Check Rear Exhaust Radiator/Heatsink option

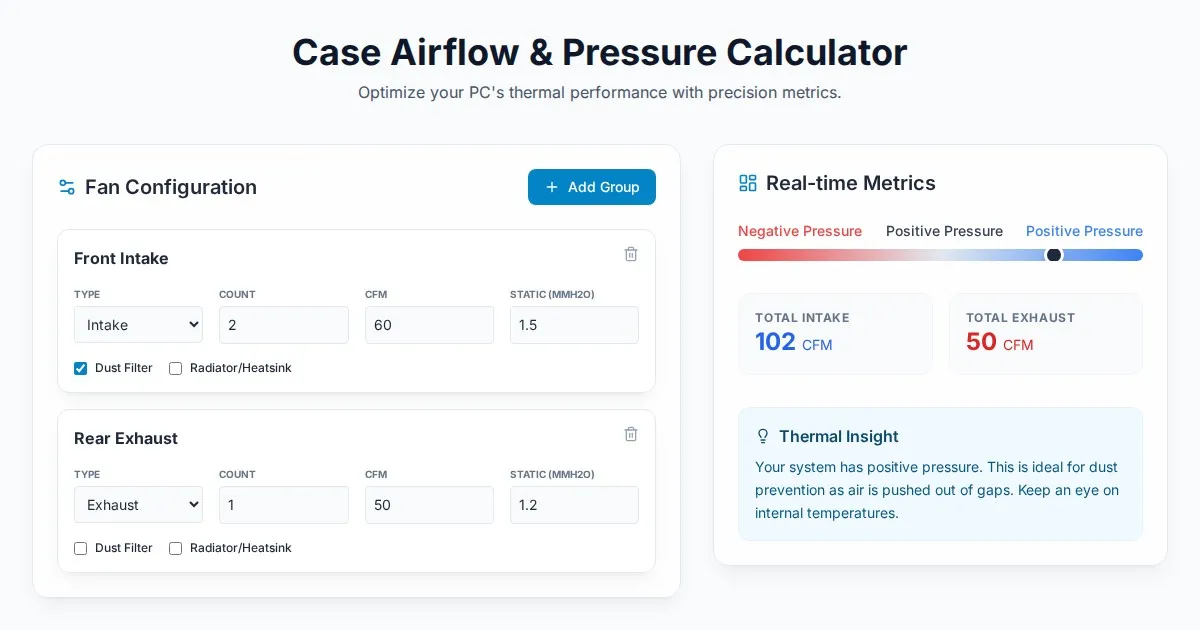click(x=176, y=548)
